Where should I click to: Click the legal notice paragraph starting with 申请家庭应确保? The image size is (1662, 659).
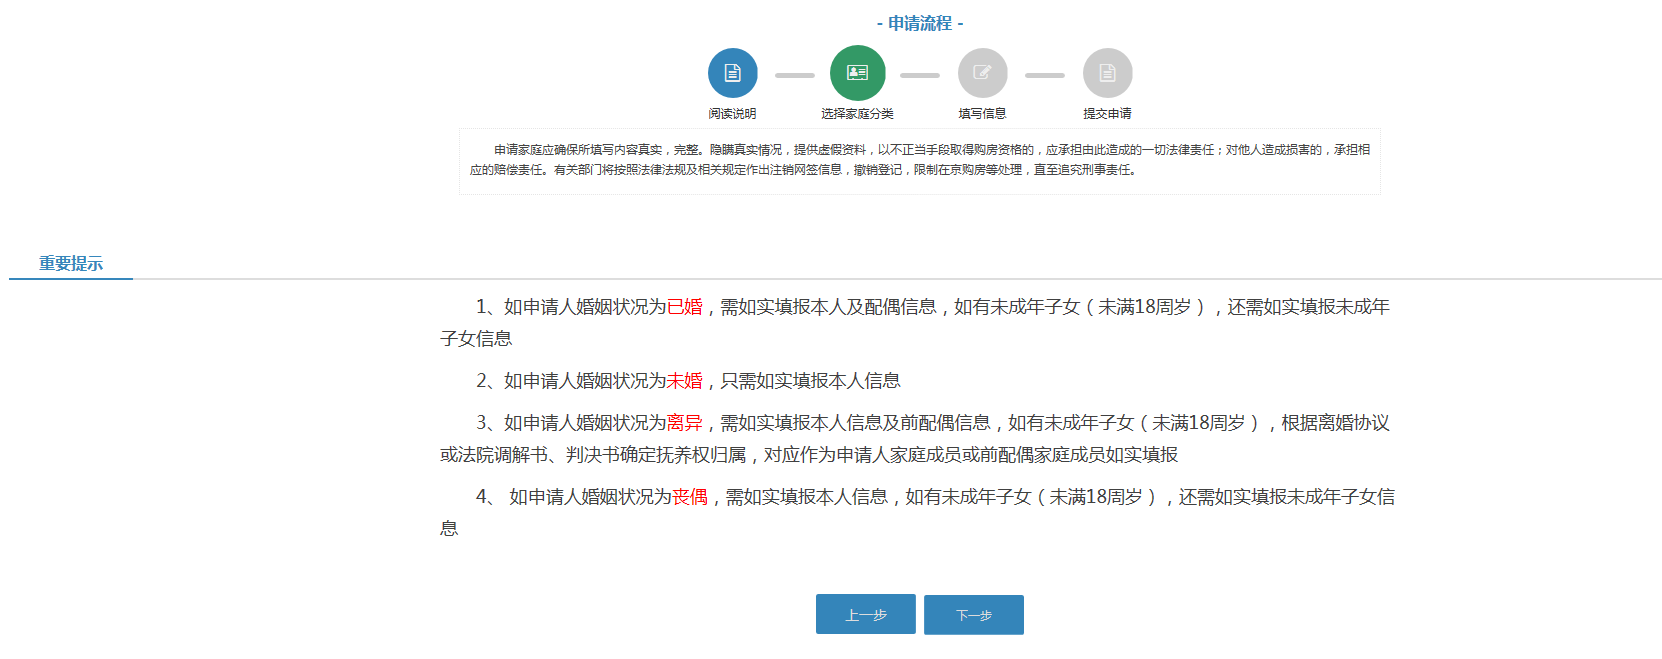920,160
